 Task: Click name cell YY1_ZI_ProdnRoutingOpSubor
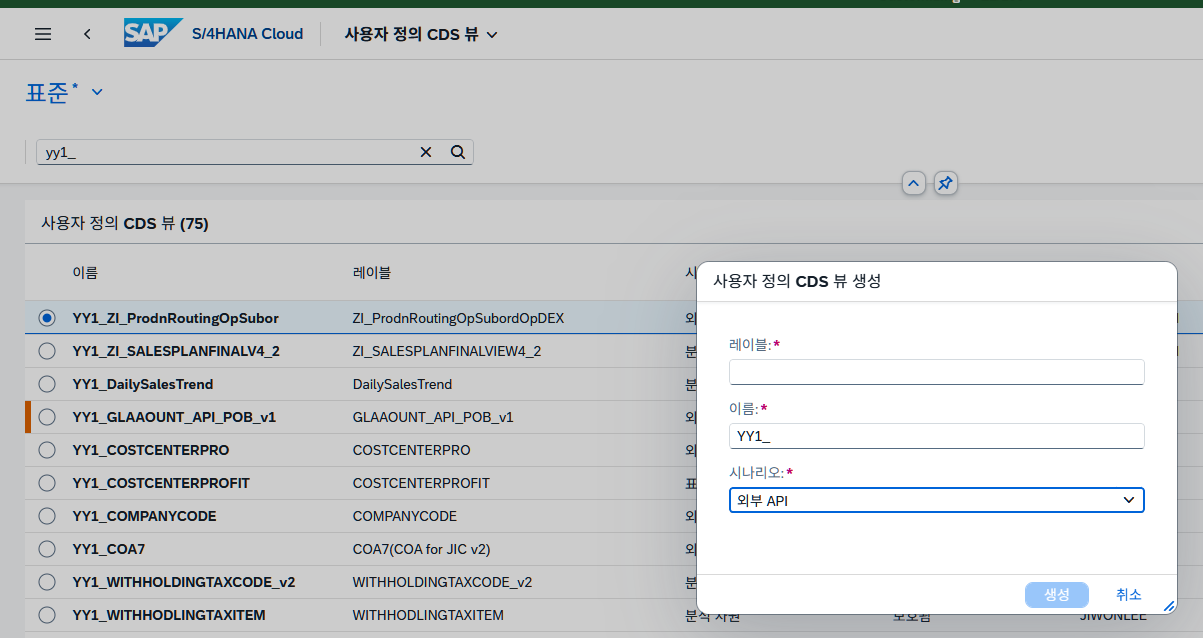click(176, 318)
